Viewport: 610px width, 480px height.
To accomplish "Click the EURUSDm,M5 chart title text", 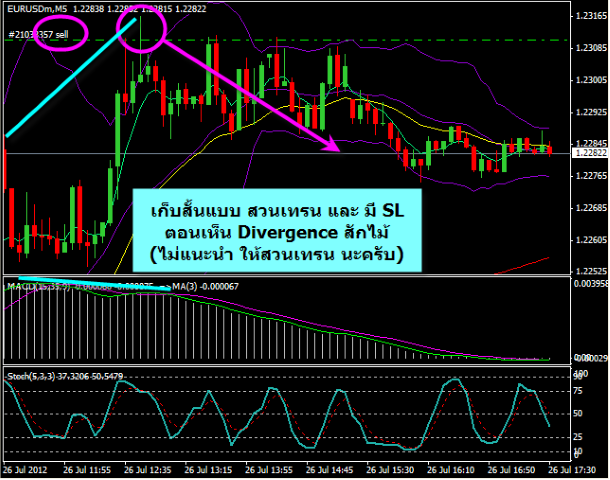I will click(37, 9).
